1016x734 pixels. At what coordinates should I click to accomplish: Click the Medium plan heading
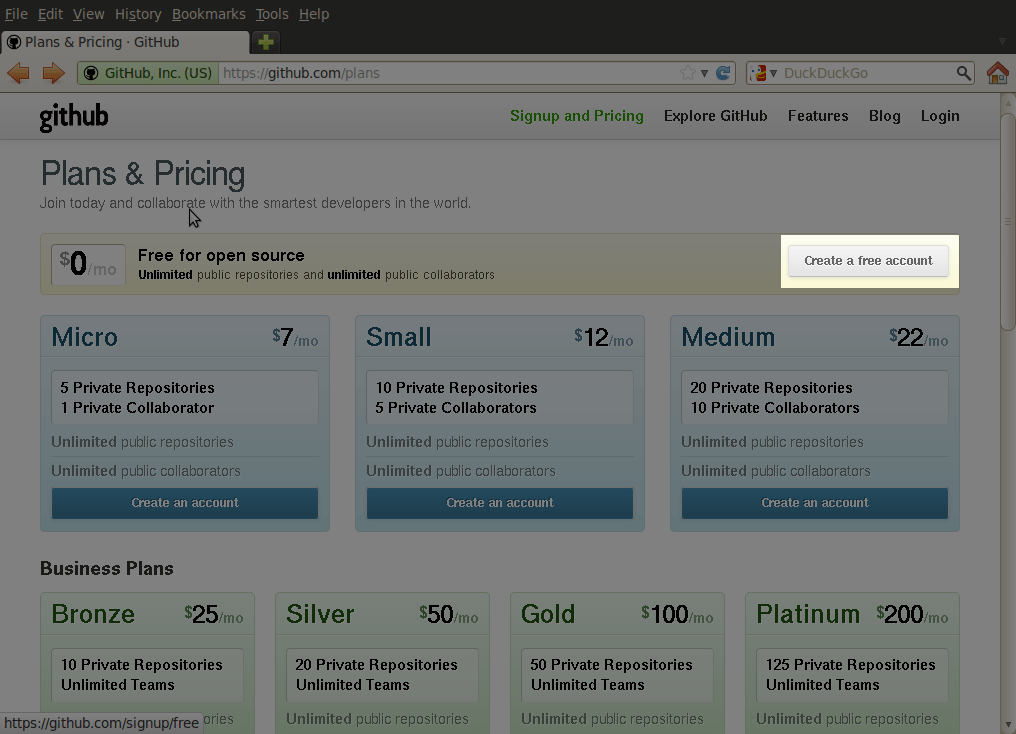point(728,338)
